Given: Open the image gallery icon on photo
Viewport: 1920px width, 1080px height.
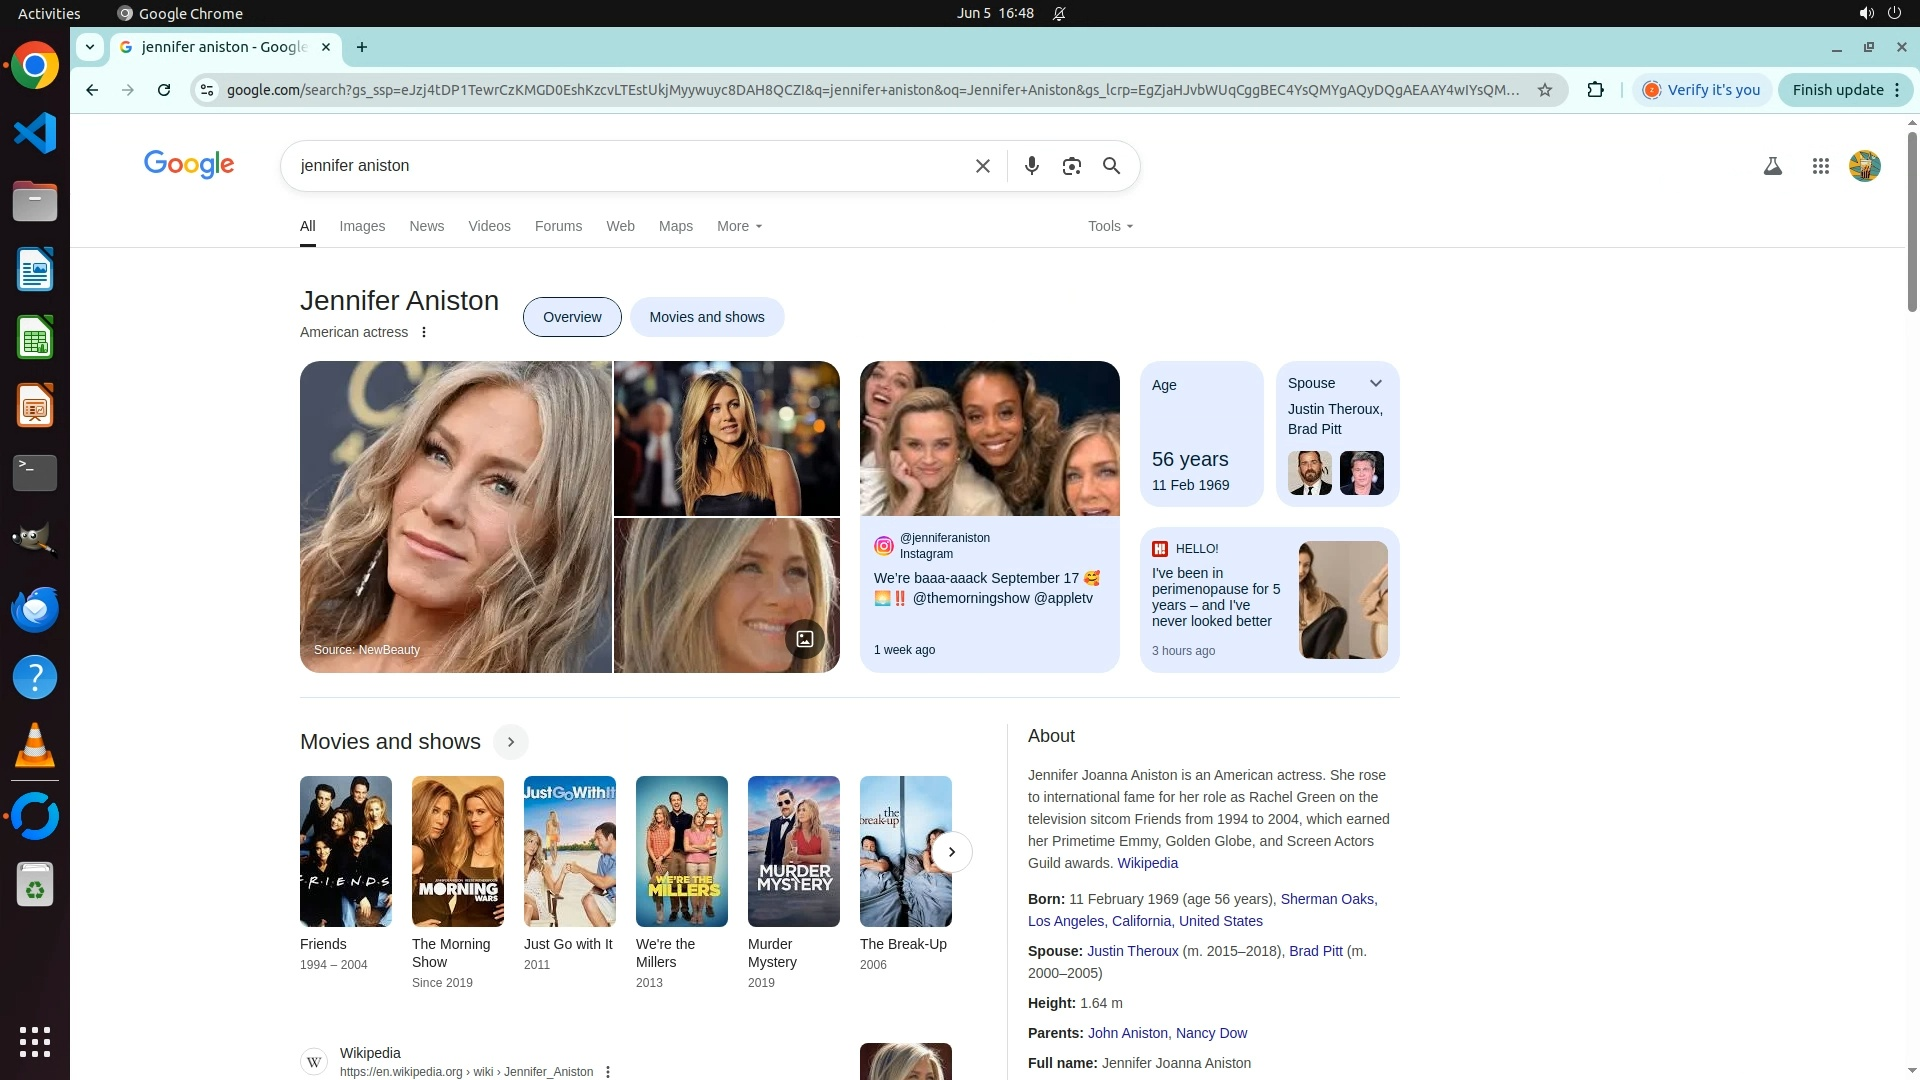Looking at the screenshot, I should point(804,639).
